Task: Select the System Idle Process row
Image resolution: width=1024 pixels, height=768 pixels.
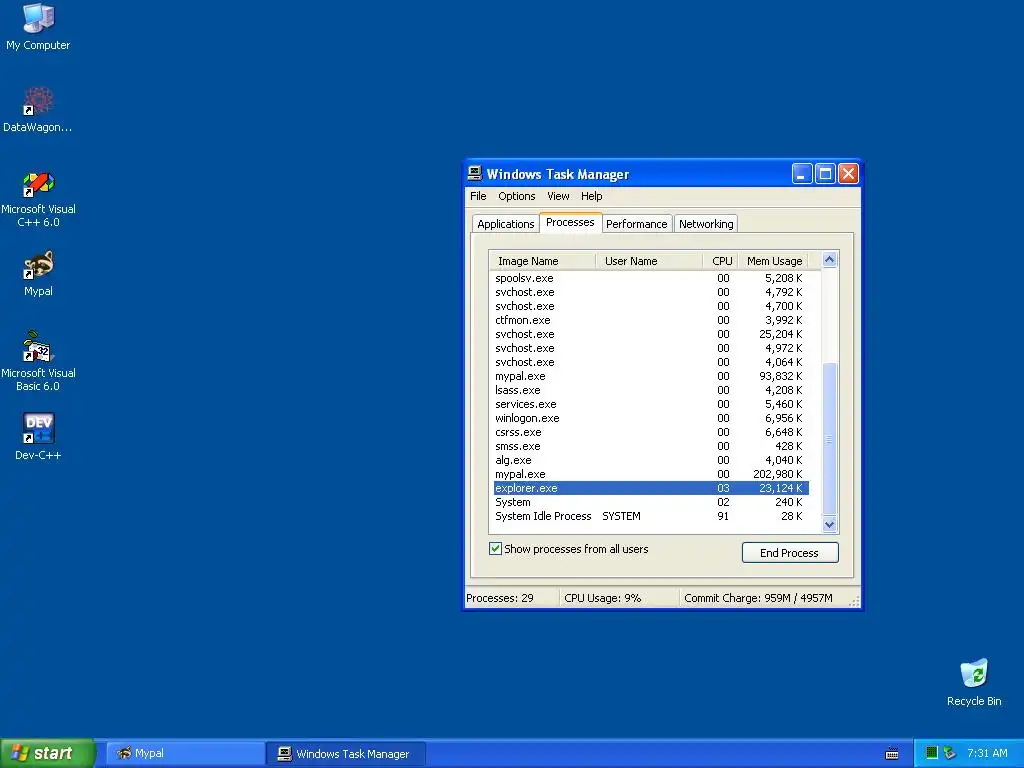Action: pos(651,516)
